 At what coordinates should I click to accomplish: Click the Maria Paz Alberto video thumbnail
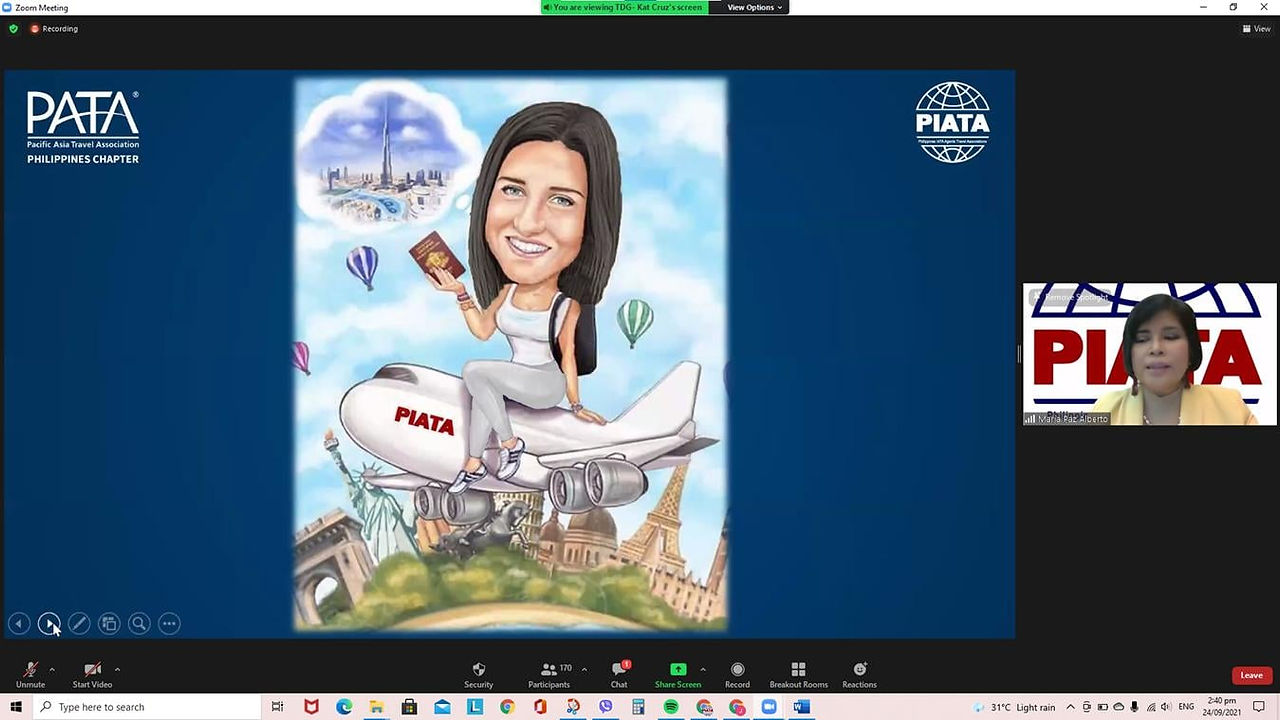(1150, 354)
